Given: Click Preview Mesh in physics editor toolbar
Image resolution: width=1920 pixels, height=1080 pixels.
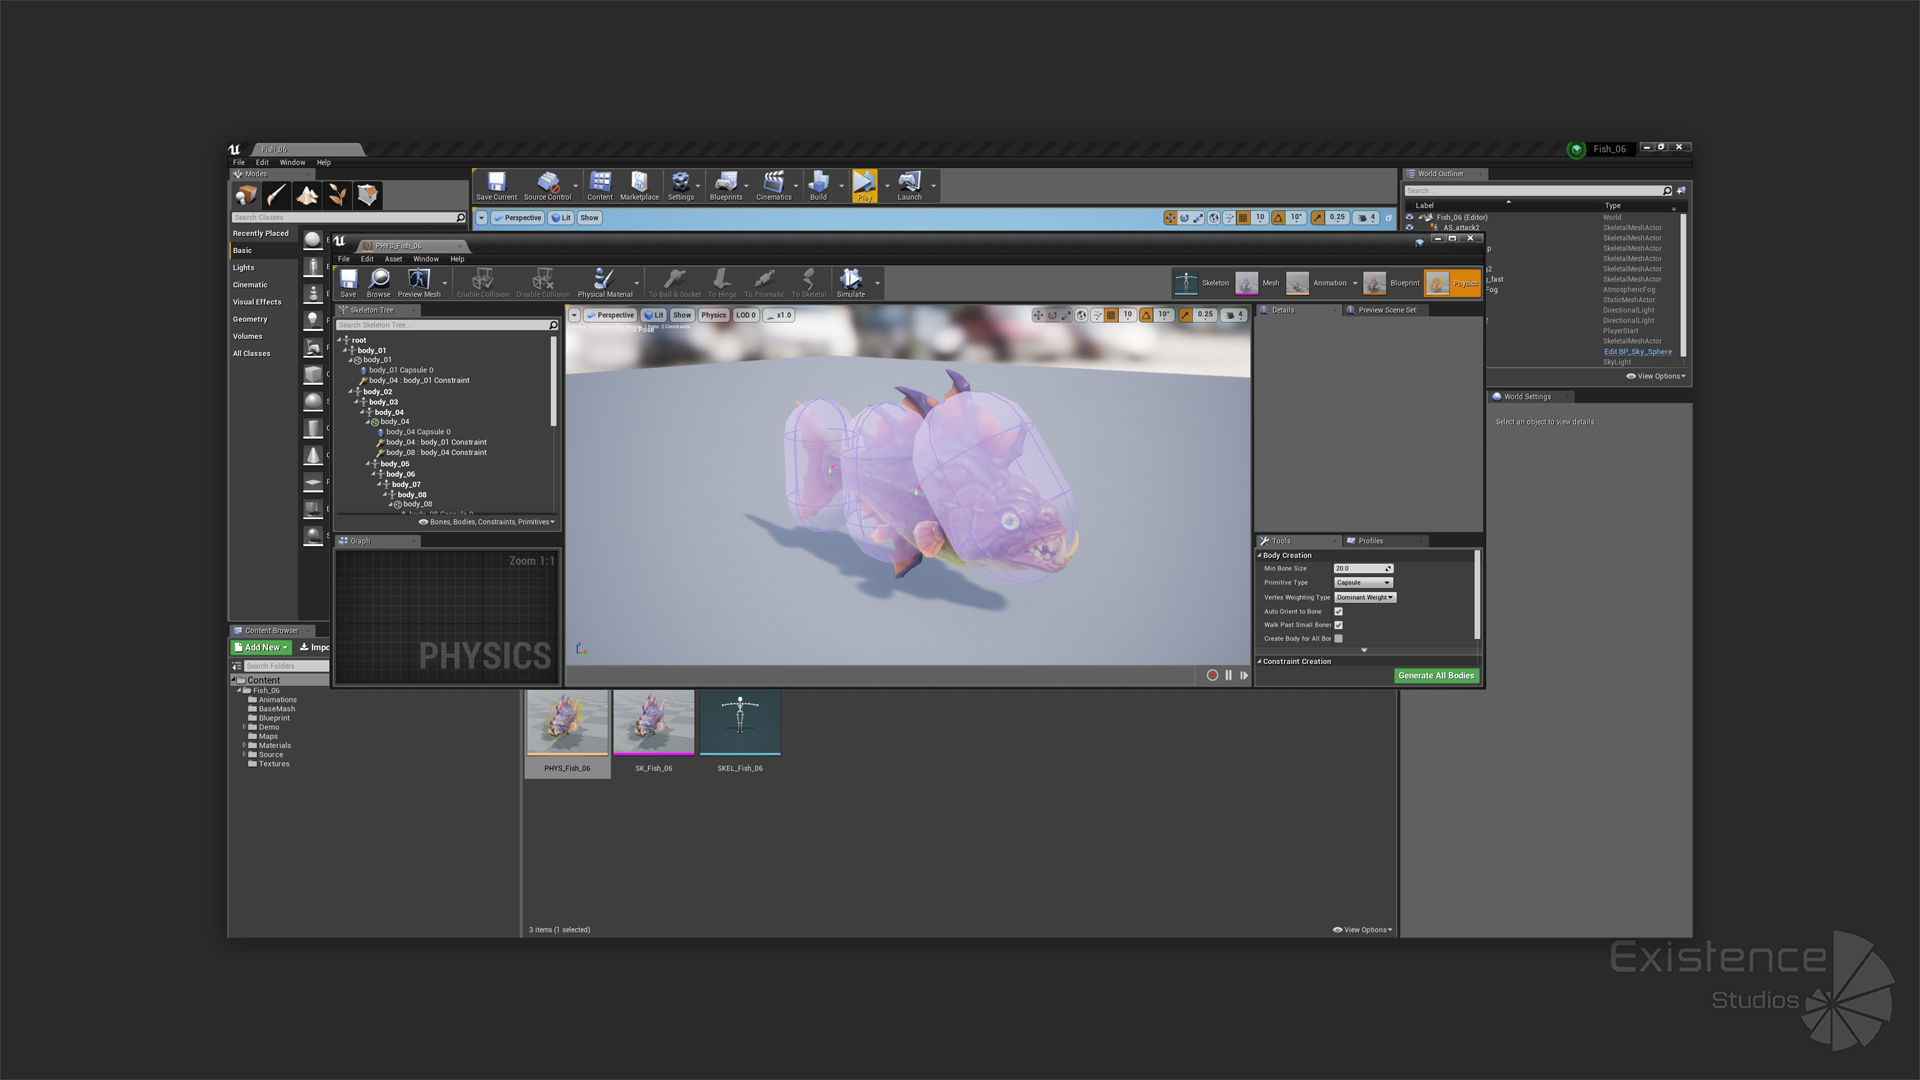Looking at the screenshot, I should point(419,283).
